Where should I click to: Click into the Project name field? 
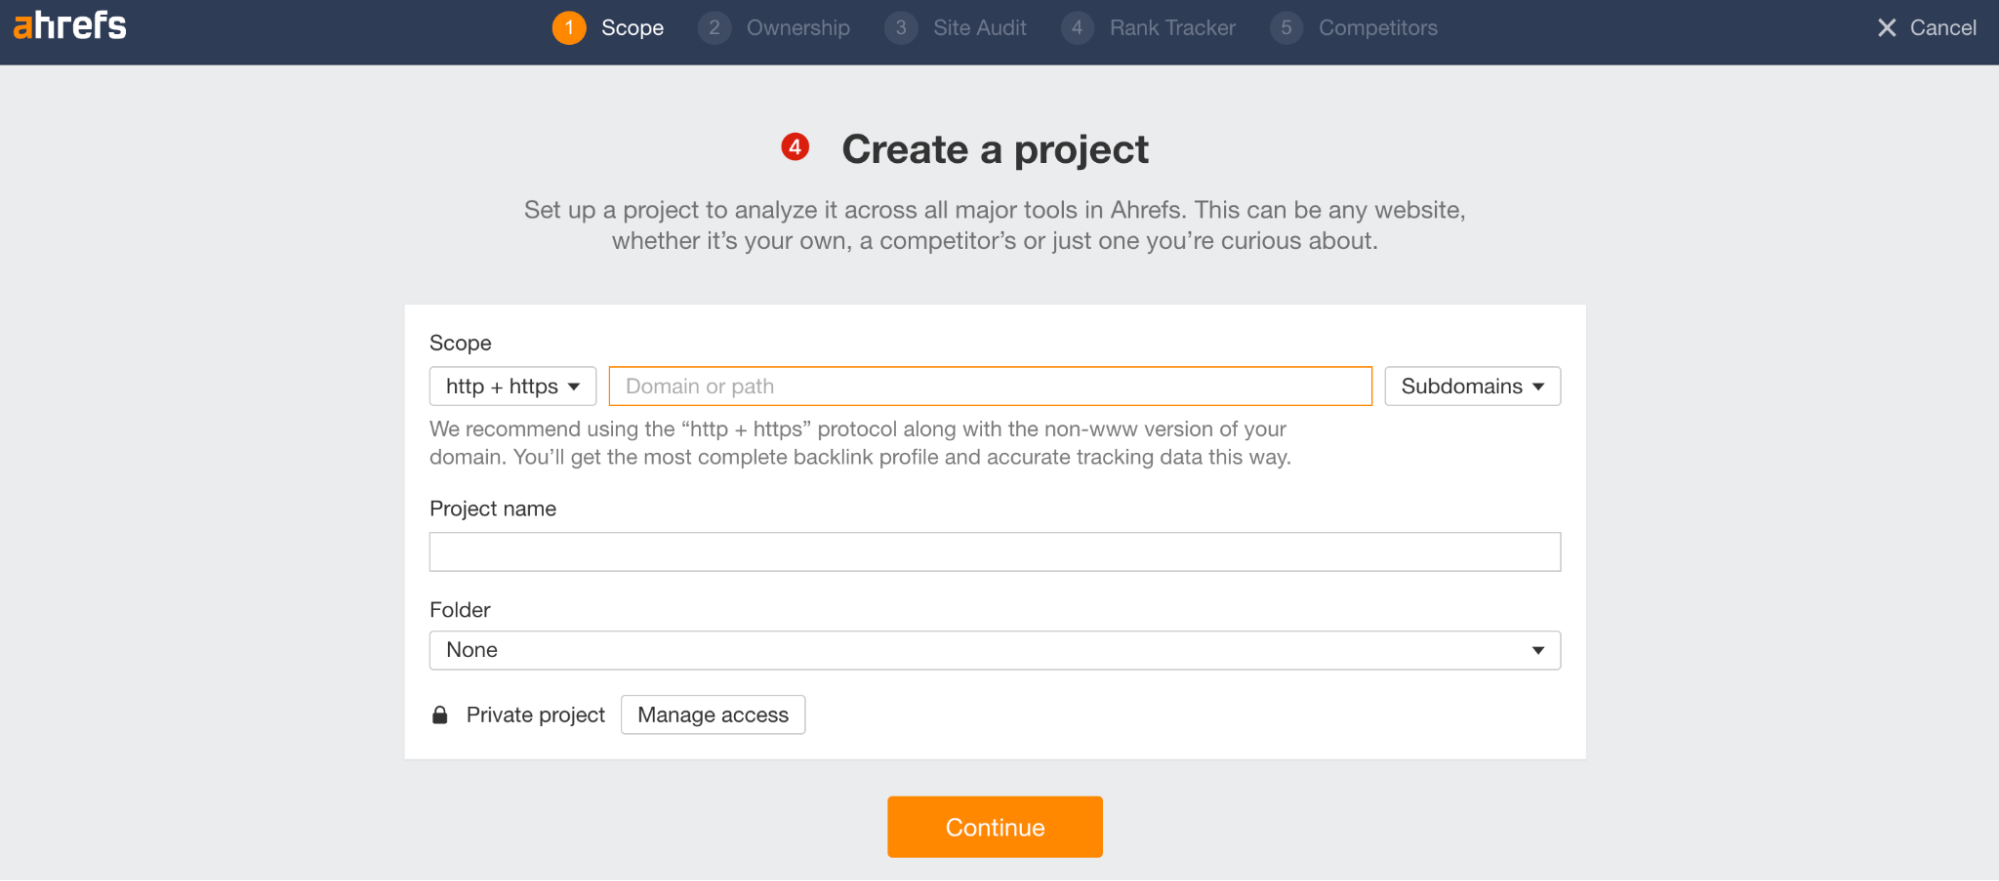click(994, 552)
